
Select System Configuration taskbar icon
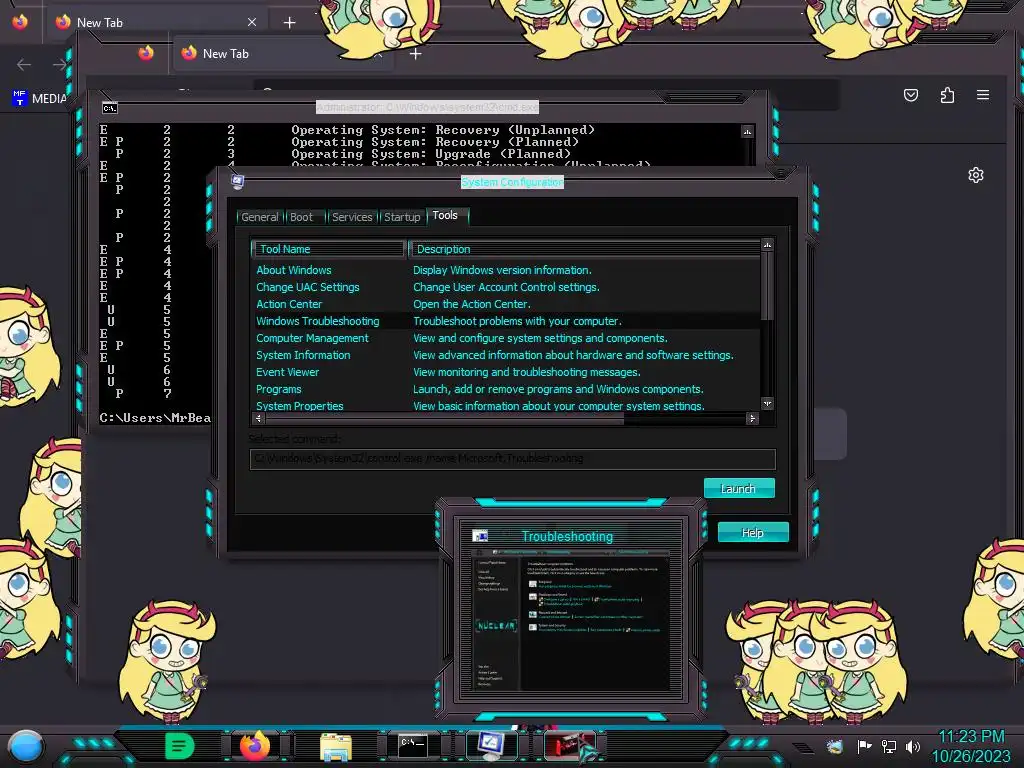491,746
